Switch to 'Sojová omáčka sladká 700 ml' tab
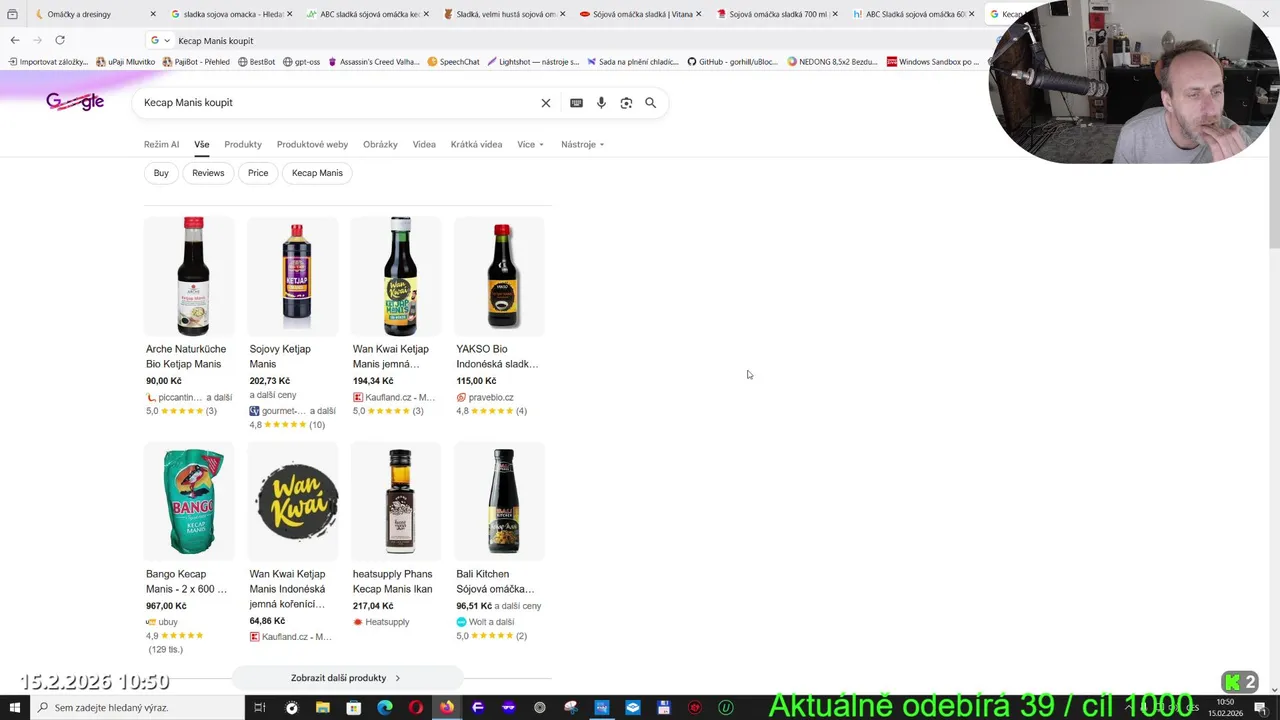This screenshot has width=1280, height=720. [x=777, y=14]
